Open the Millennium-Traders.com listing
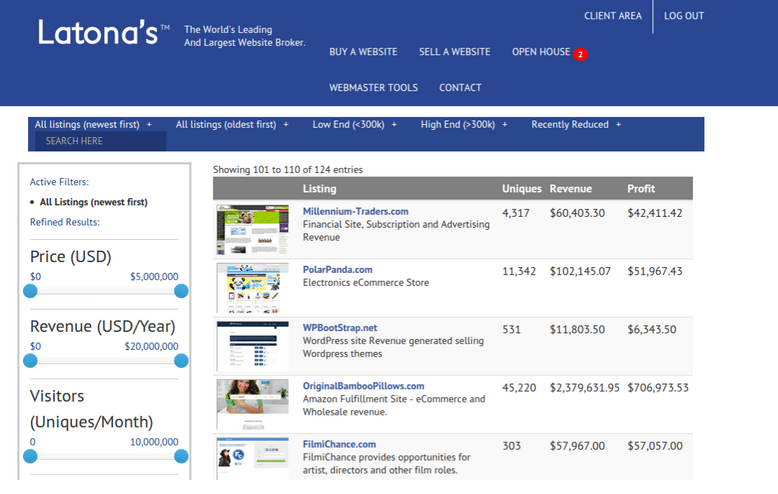The image size is (778, 494). (356, 211)
